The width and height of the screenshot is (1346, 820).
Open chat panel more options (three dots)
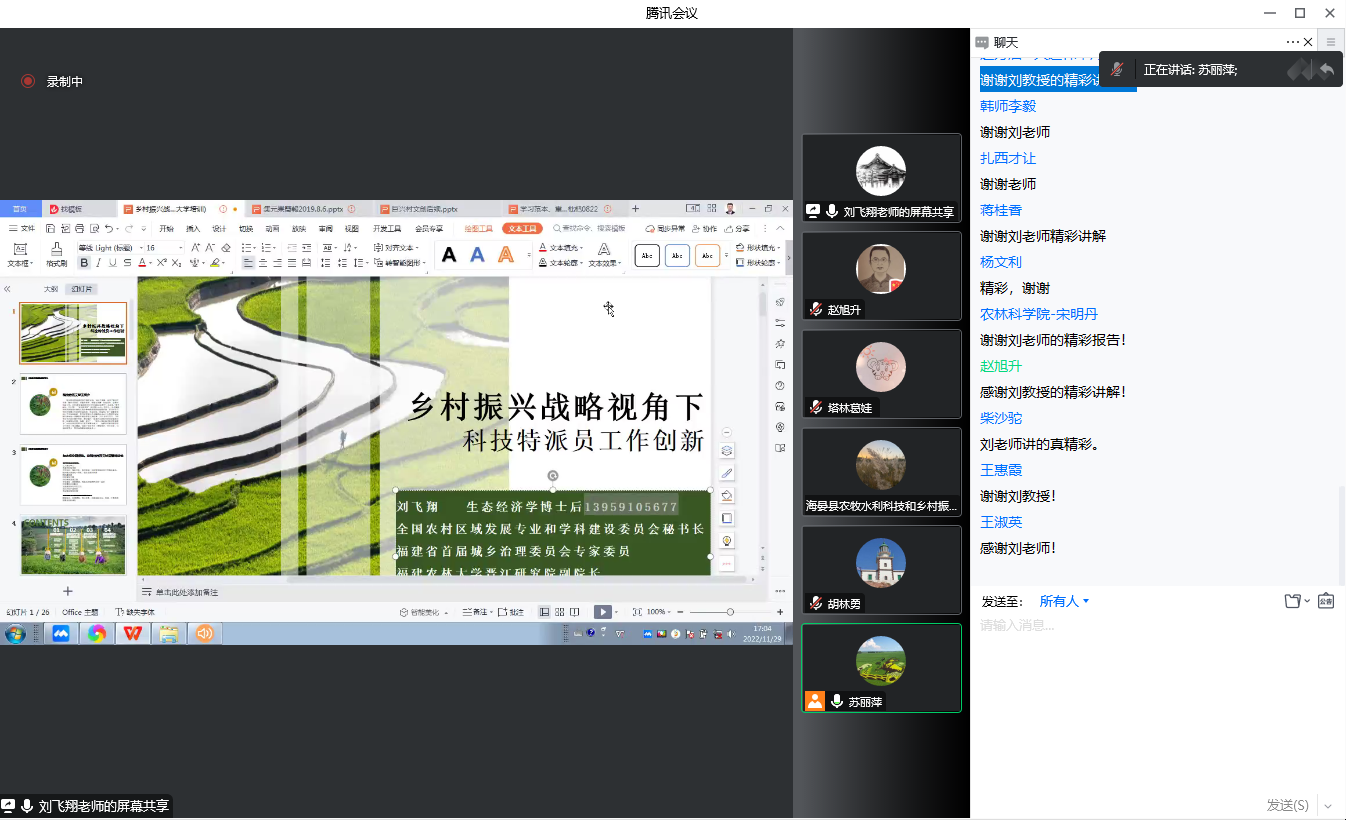click(x=1293, y=42)
